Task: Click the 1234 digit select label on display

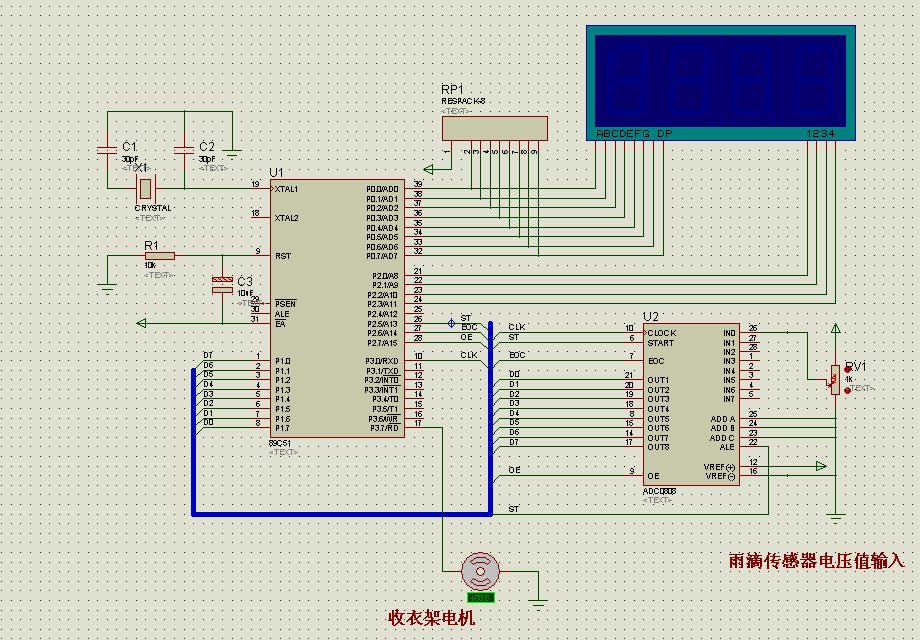Action: 821,134
